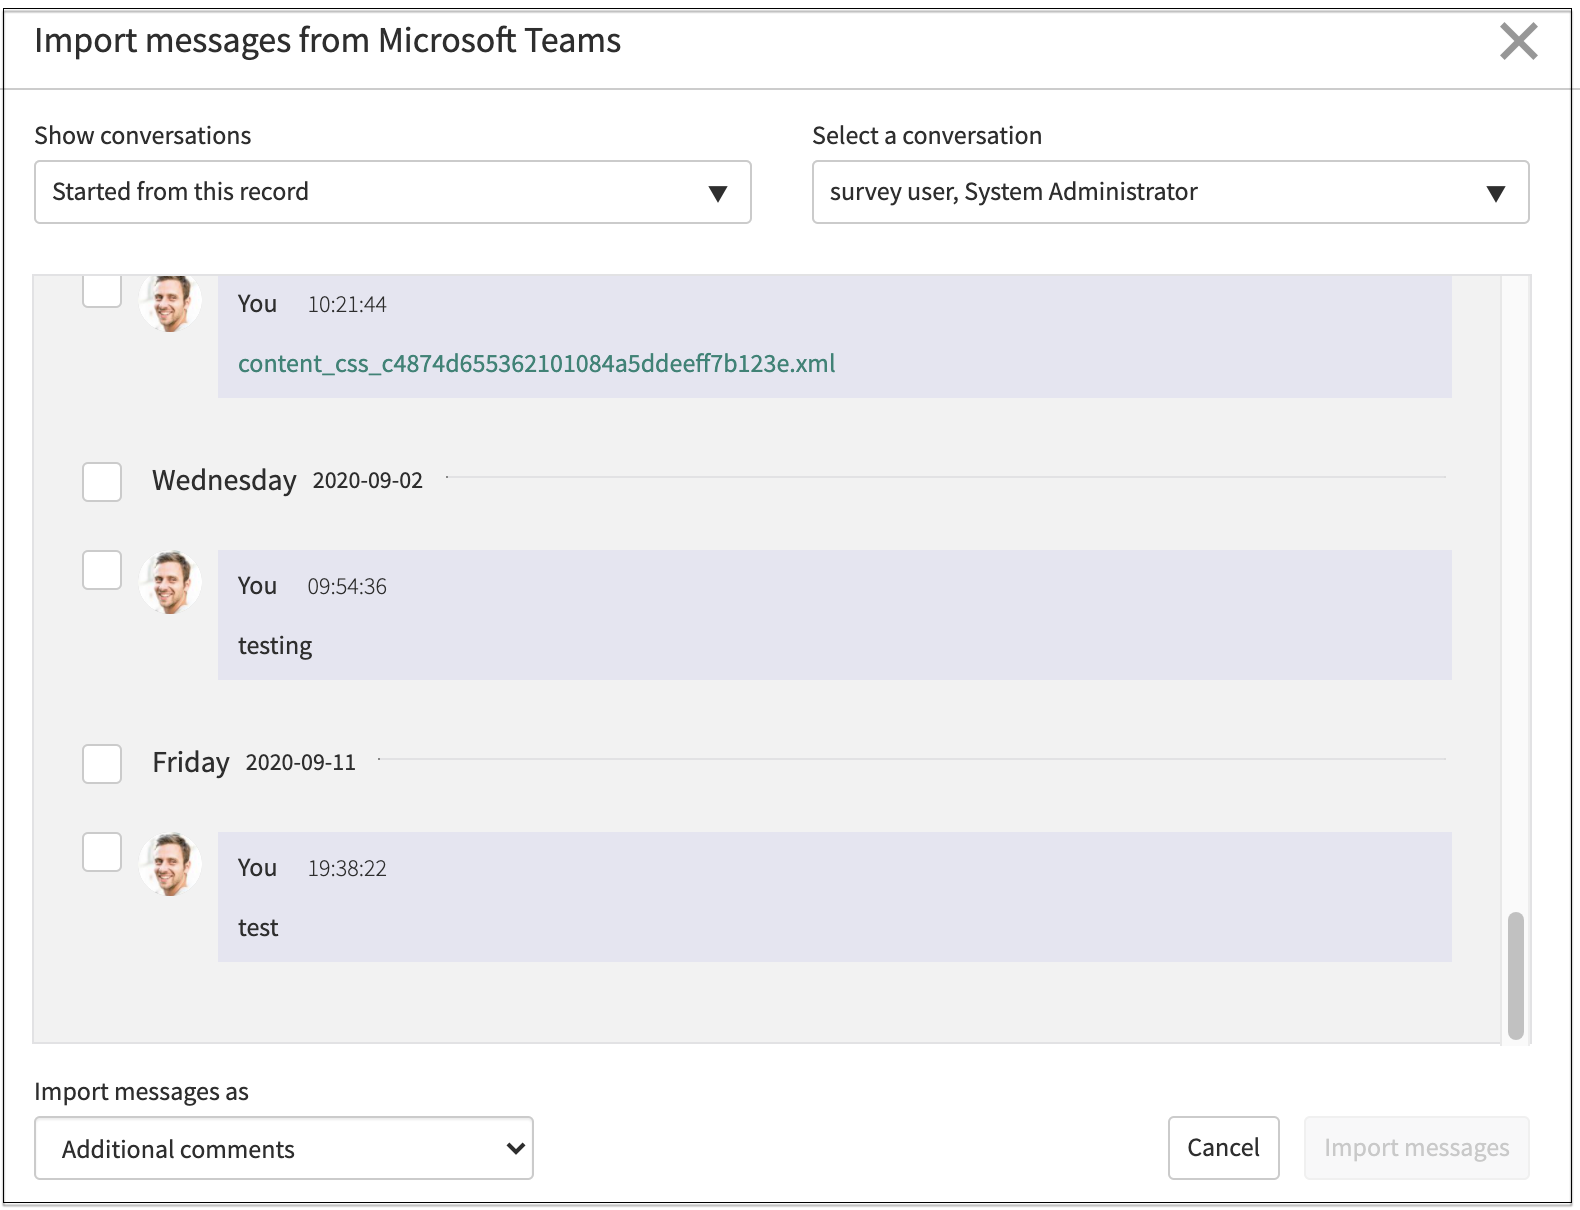Select all messages from Wednesday 2020-09-02
The image size is (1580, 1210).
pyautogui.click(x=102, y=482)
